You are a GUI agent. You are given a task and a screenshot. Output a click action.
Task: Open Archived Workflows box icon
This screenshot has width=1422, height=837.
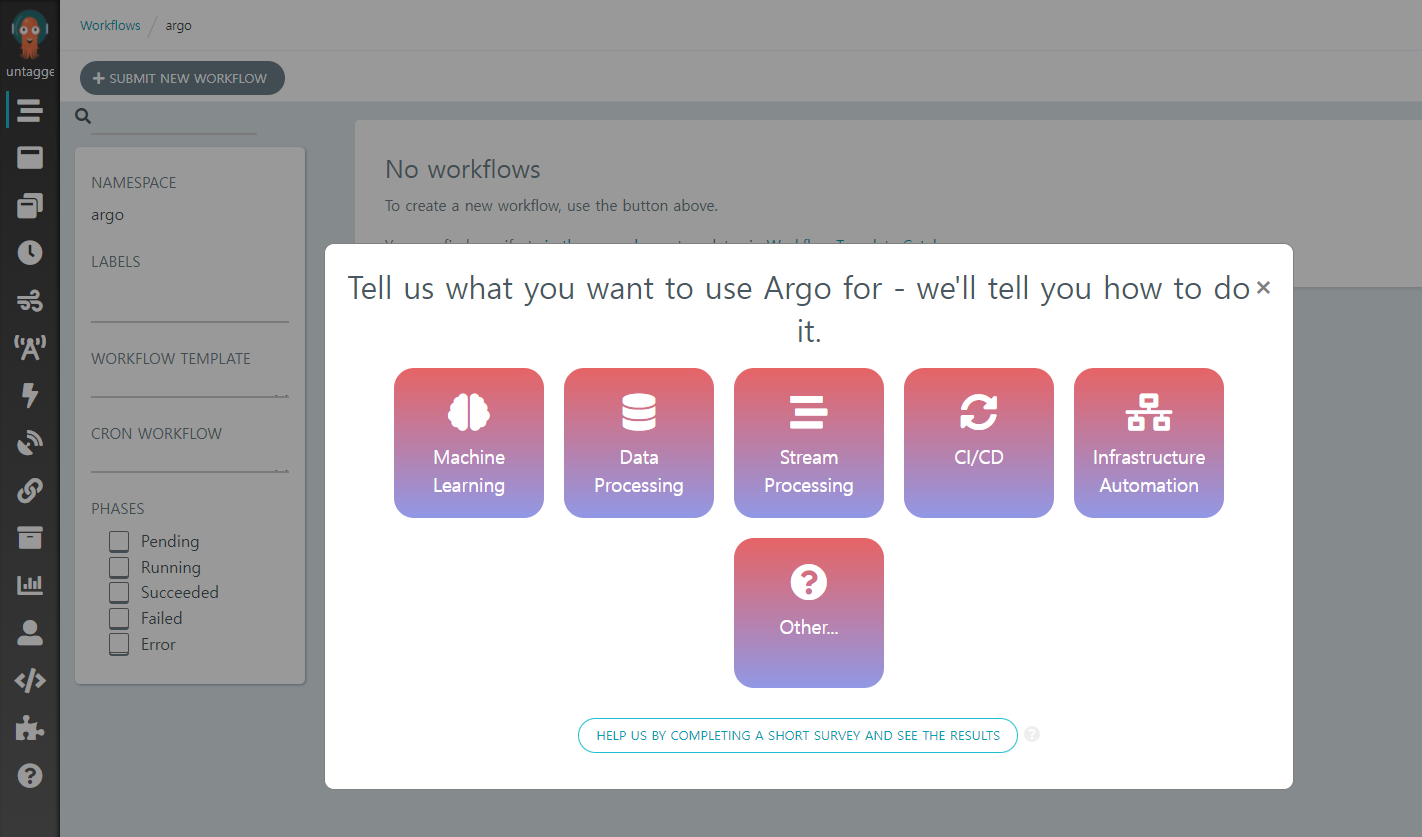tap(30, 538)
